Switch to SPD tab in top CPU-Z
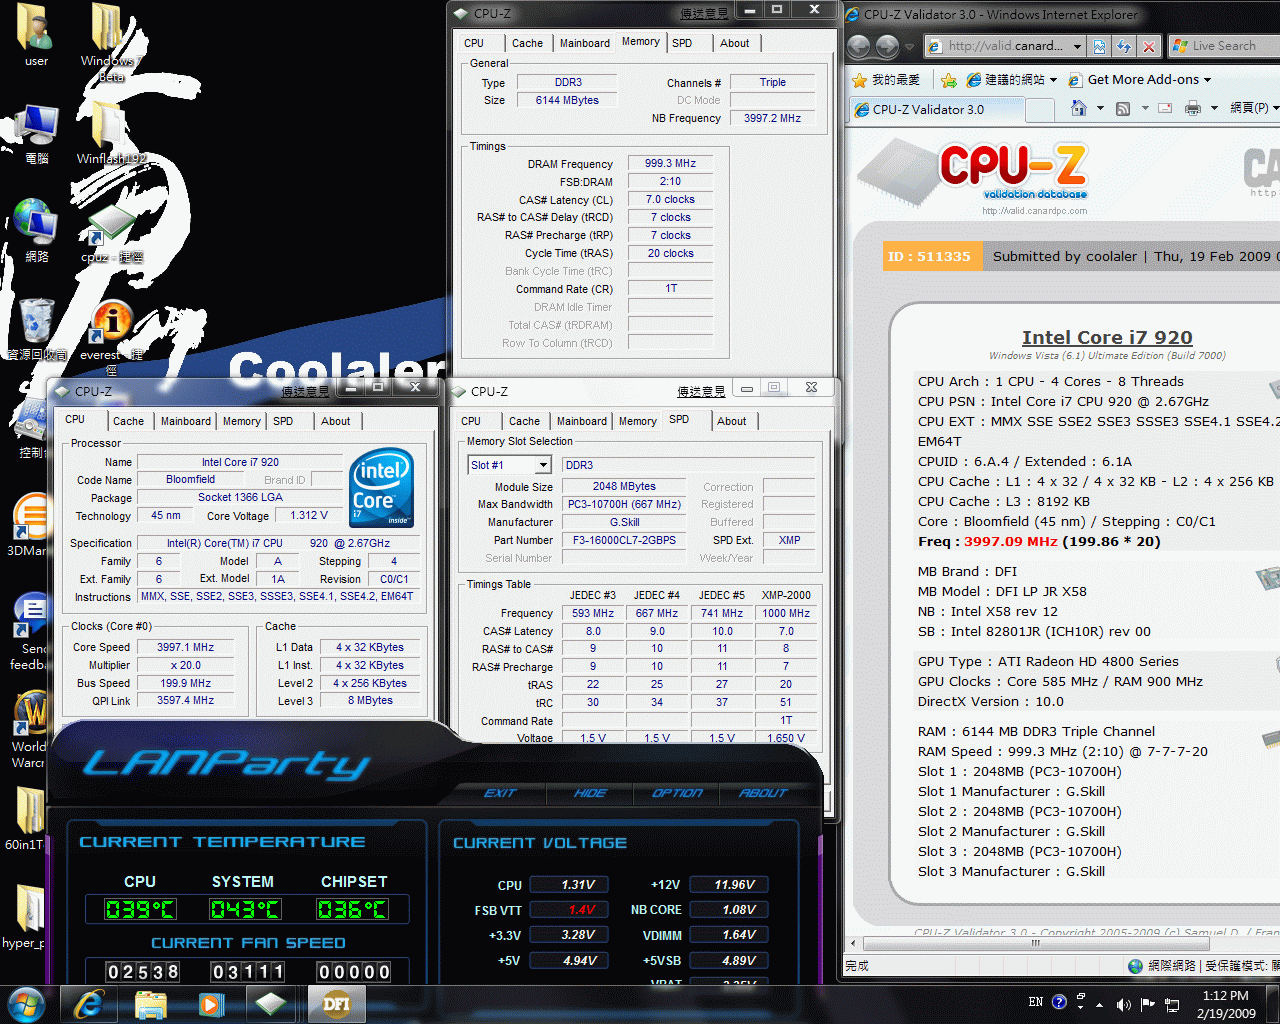1280x1024 pixels. click(682, 43)
